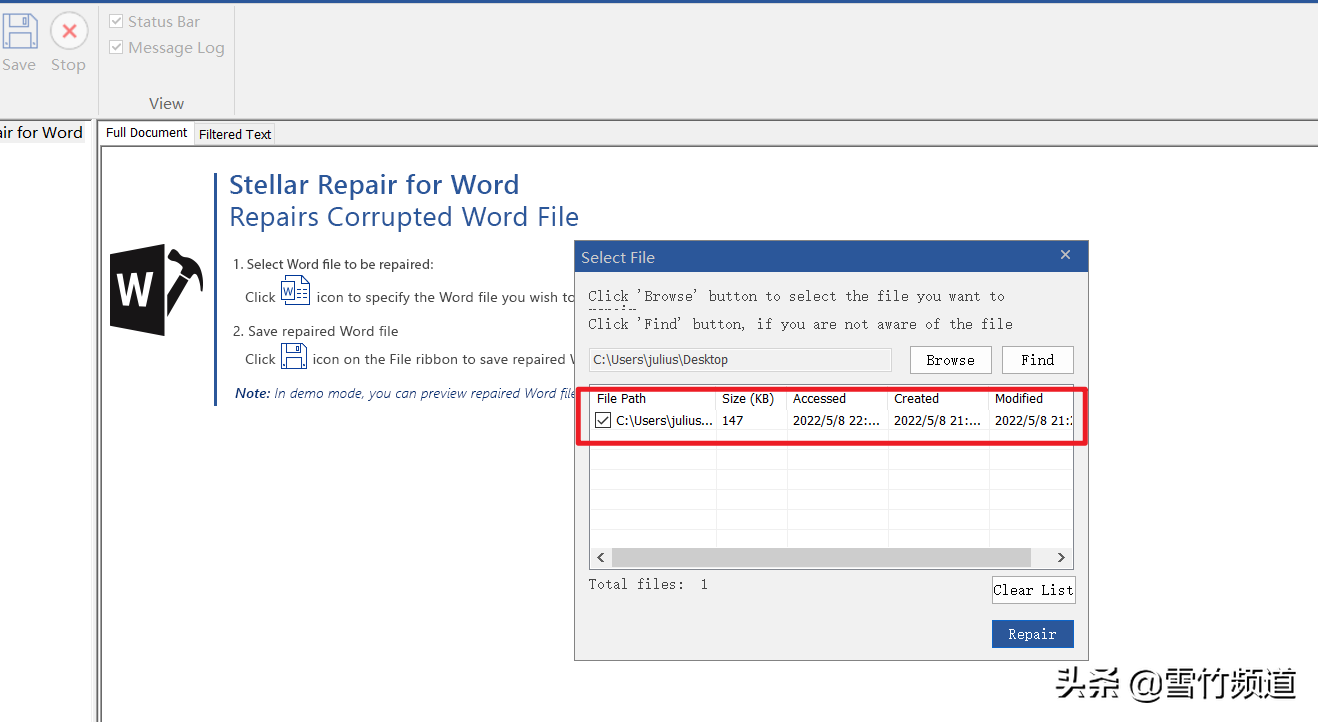Toggle the Message Log checkbox
The image size is (1318, 722).
click(117, 47)
